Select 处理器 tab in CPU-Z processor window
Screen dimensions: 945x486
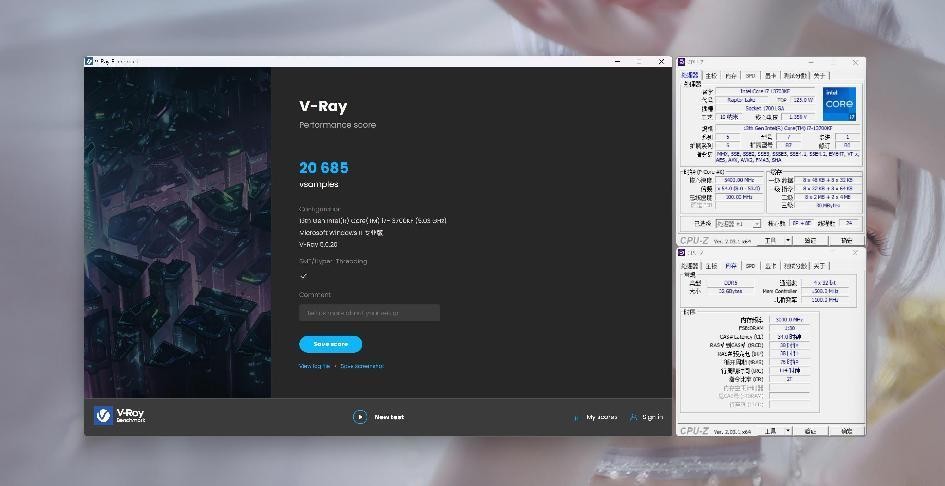click(690, 75)
